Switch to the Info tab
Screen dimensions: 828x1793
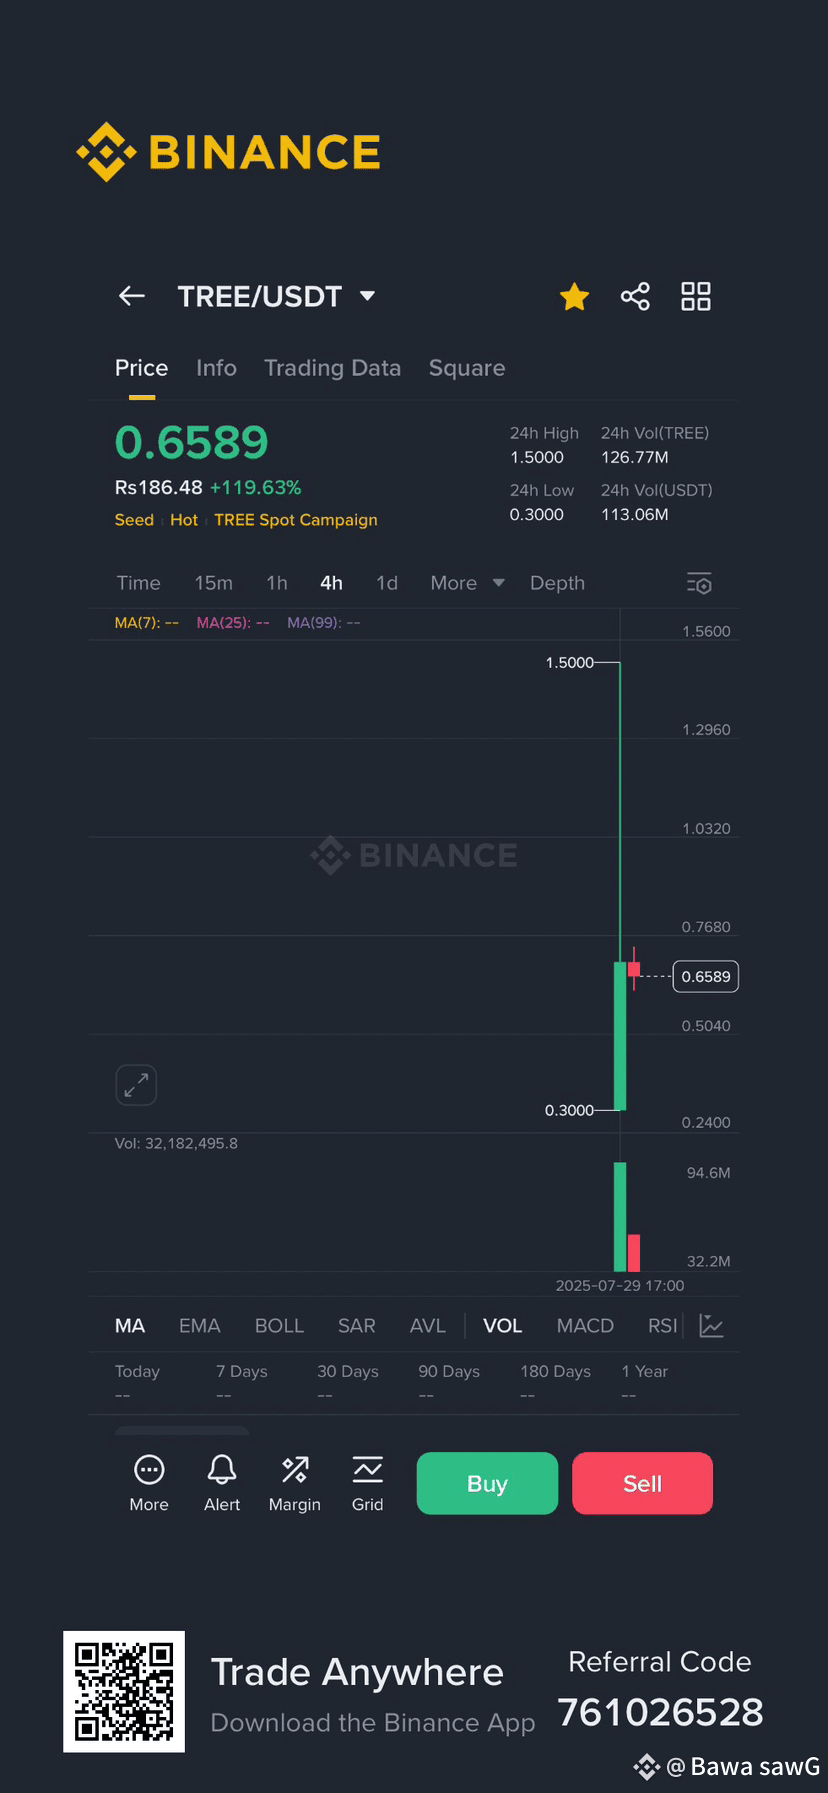pyautogui.click(x=216, y=368)
